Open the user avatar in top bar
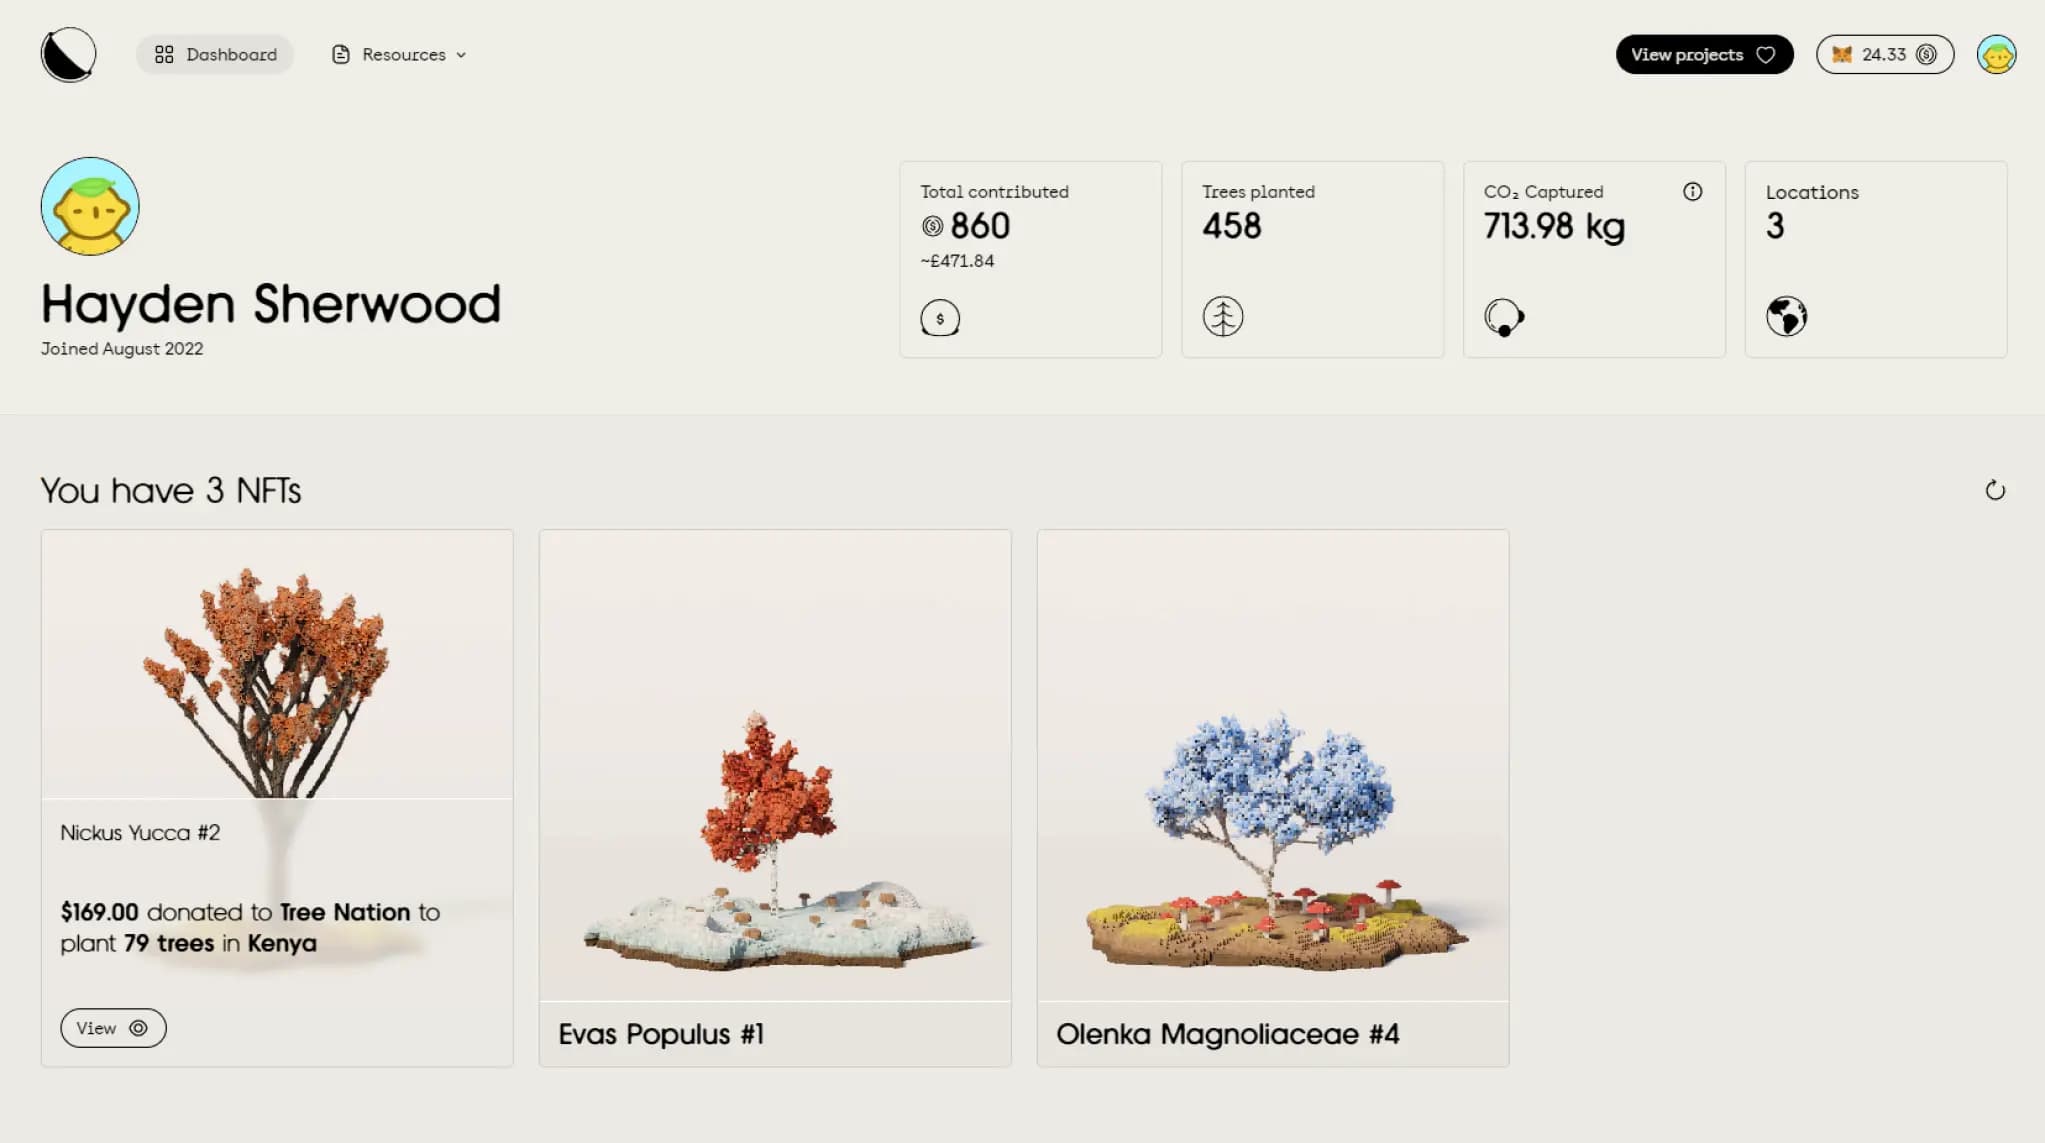Screen dimensions: 2045x1143 (1996, 54)
